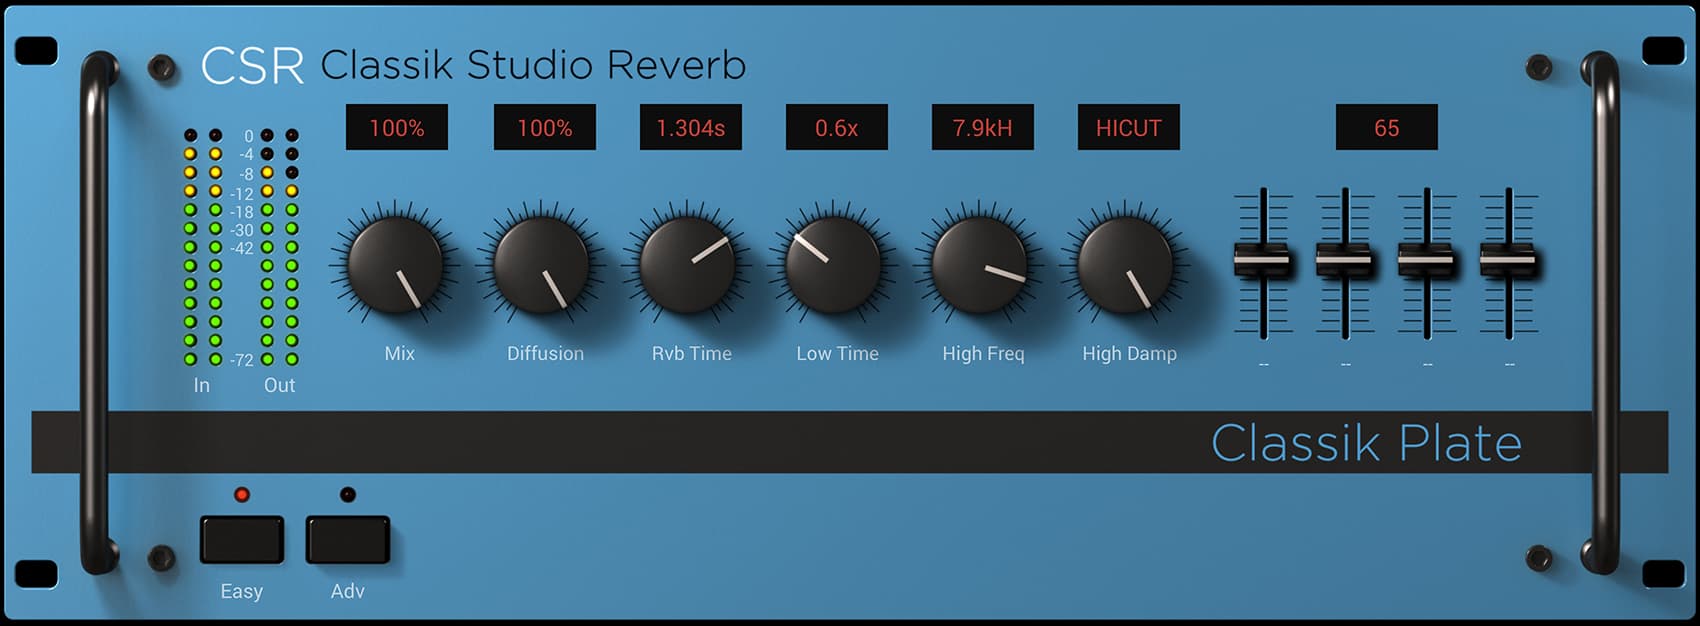The height and width of the screenshot is (626, 1700).
Task: Click the Diffusion knob
Action: (542, 265)
